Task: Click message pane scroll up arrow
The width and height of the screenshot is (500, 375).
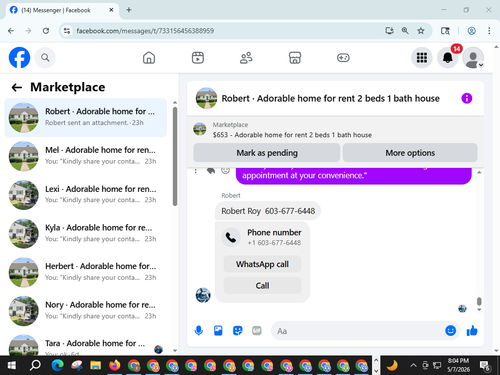Action: [479, 173]
